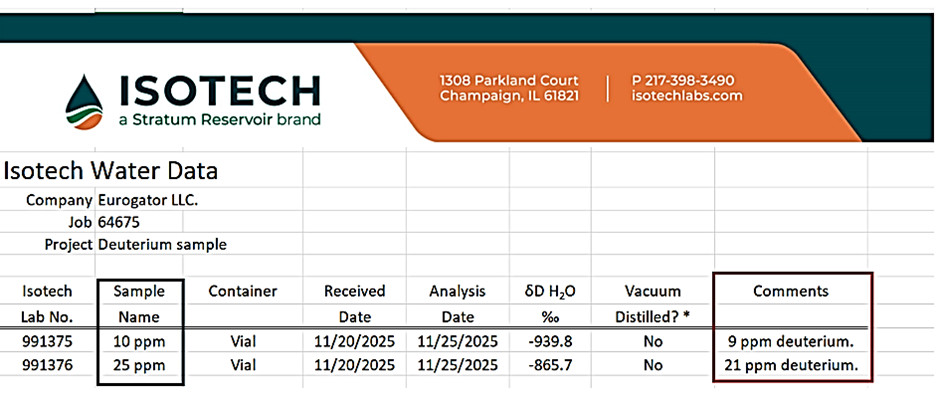936x398 pixels.
Task: Click the -939.8 delta value cell
Action: [550, 342]
